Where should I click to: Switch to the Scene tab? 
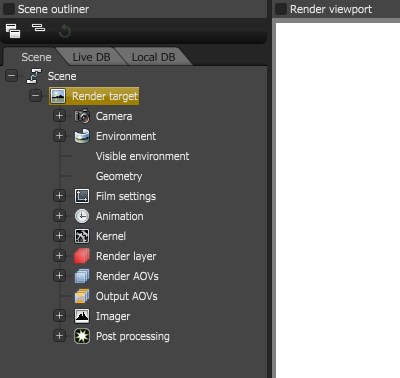[36, 57]
